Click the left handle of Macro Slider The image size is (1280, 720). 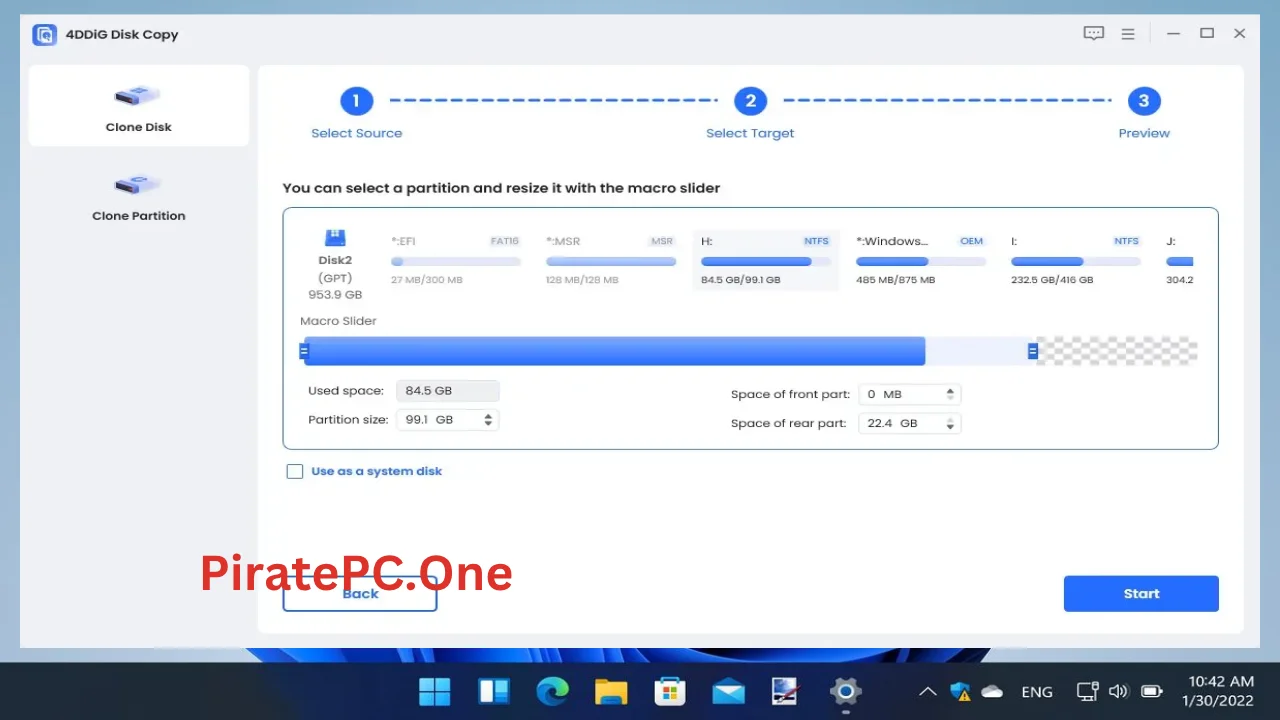pyautogui.click(x=304, y=351)
